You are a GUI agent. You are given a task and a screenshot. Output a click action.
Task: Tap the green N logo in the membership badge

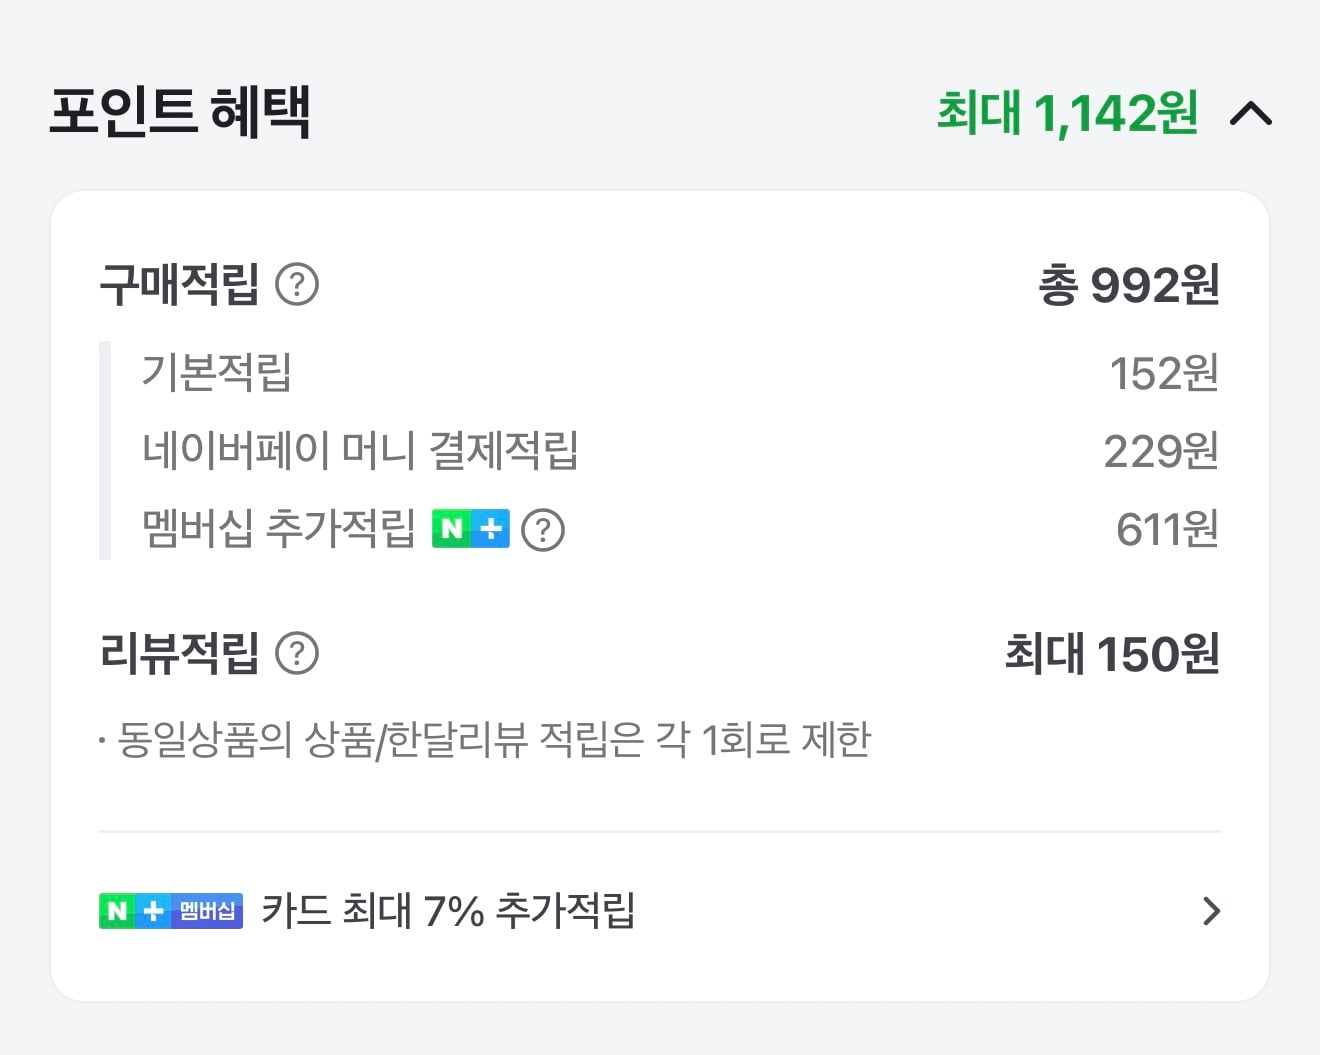click(x=118, y=910)
